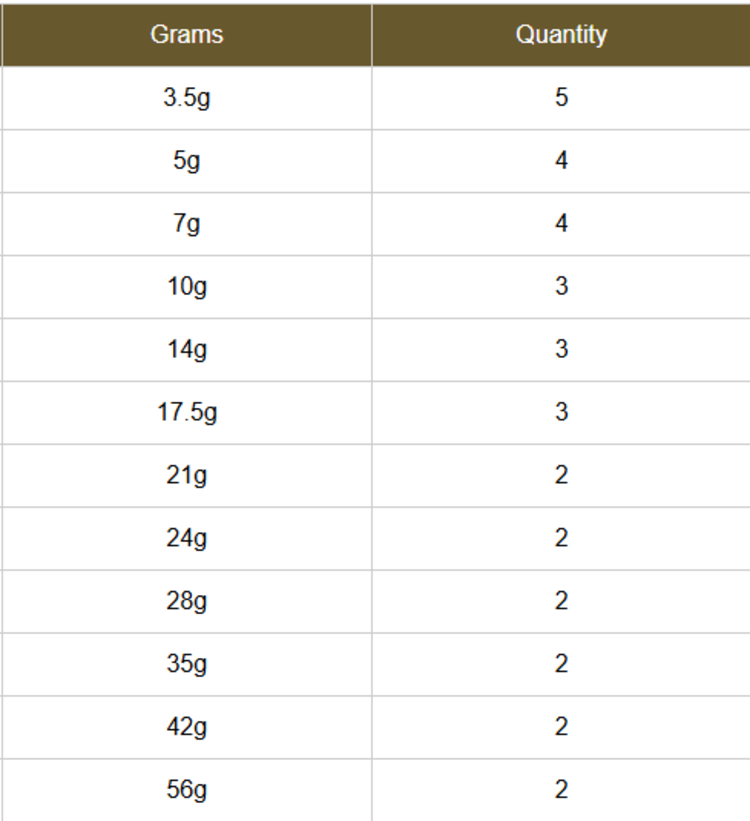The image size is (750, 821).
Task: Click the 42g grams cell
Action: (x=187, y=728)
